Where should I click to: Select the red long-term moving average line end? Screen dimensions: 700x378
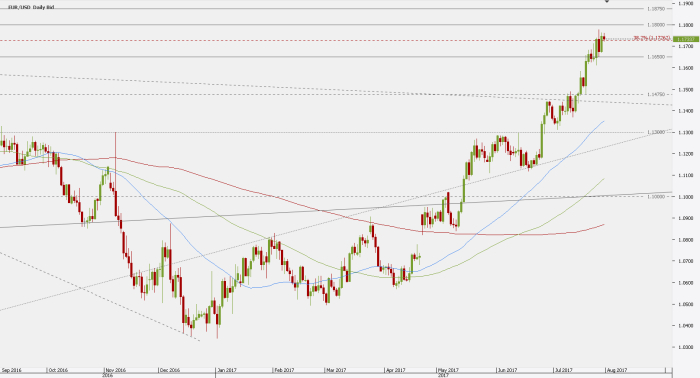[604, 224]
